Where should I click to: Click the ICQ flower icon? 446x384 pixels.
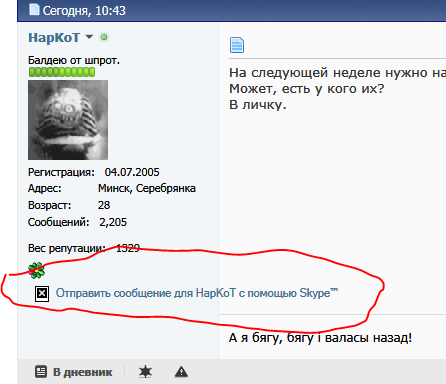point(36,270)
